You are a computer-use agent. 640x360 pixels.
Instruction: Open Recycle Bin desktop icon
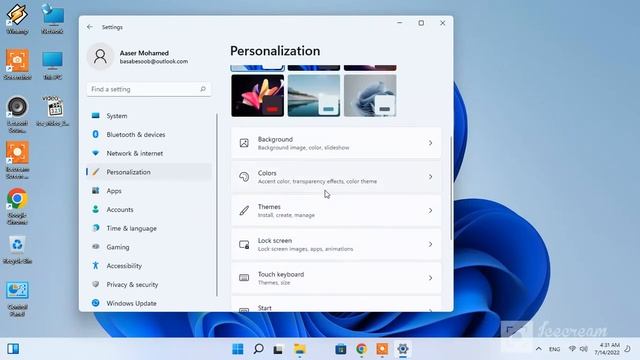17,249
